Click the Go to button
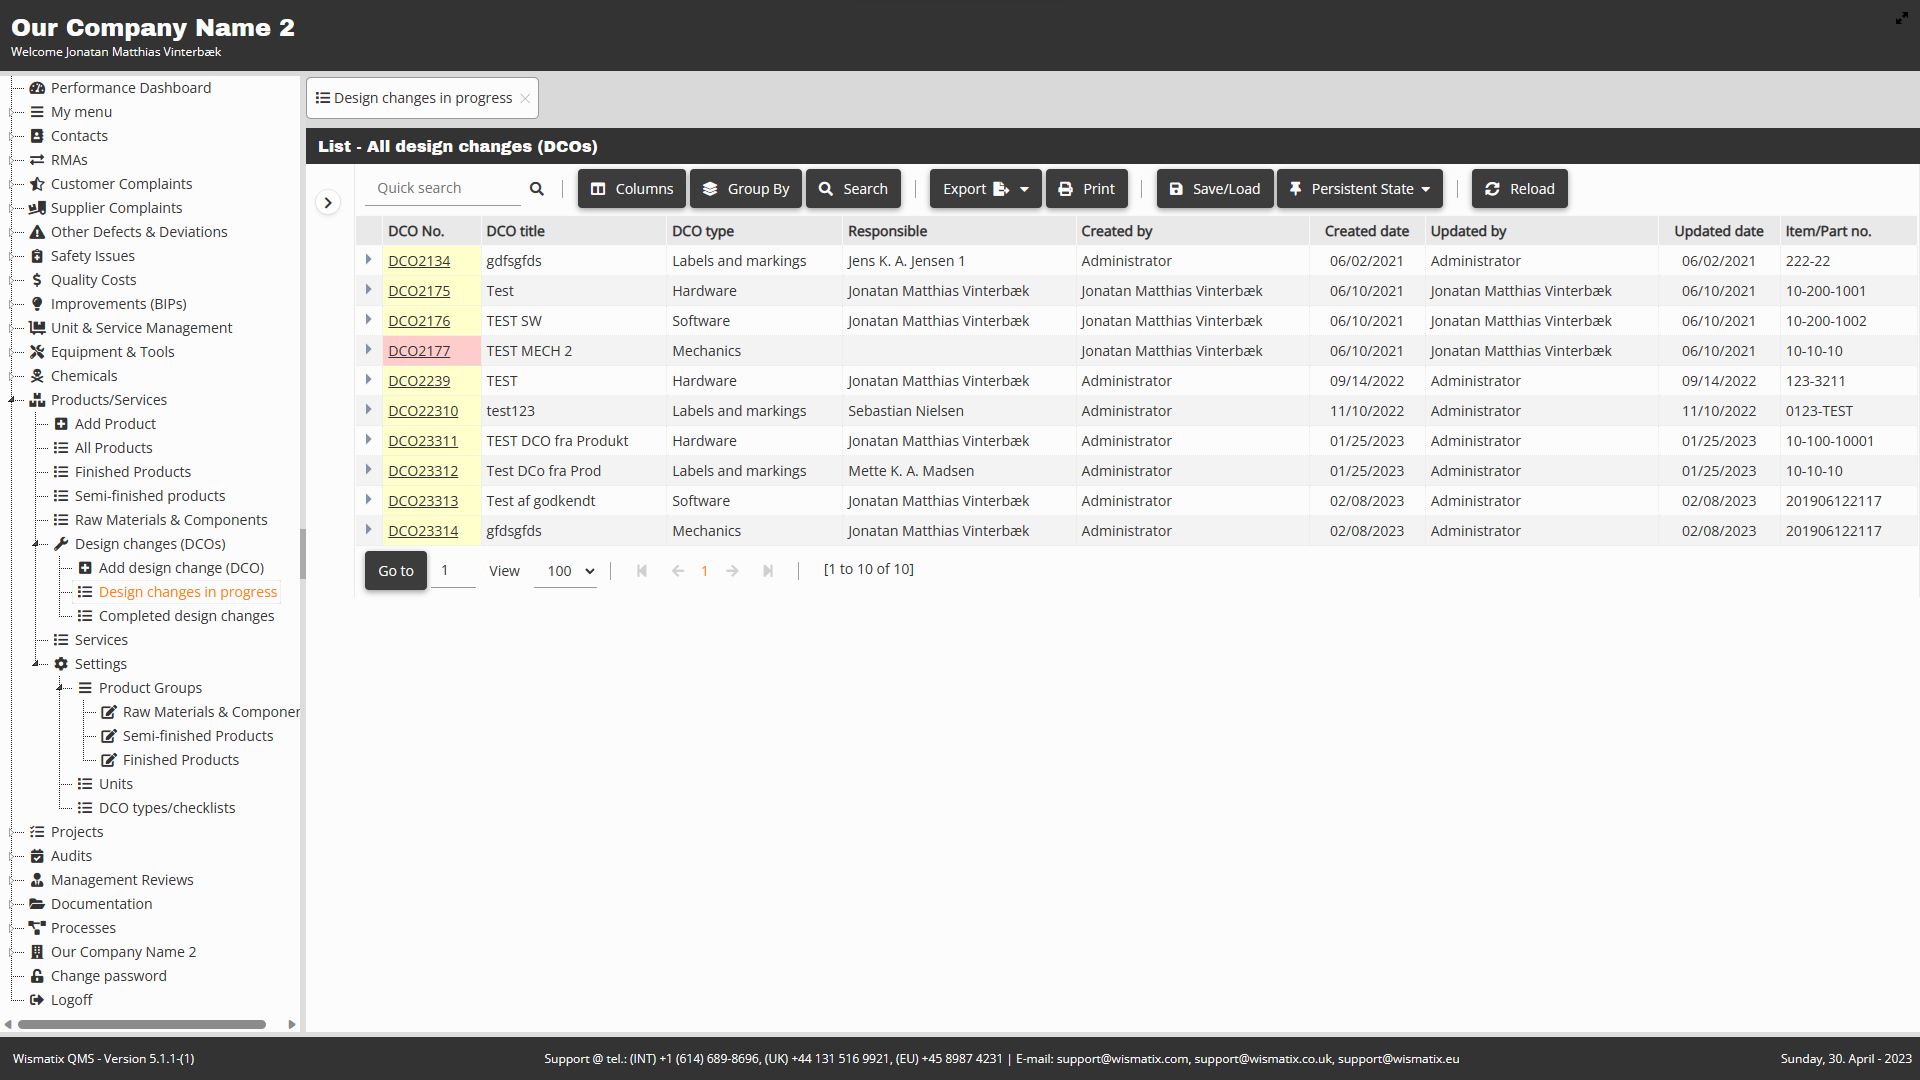 click(396, 571)
